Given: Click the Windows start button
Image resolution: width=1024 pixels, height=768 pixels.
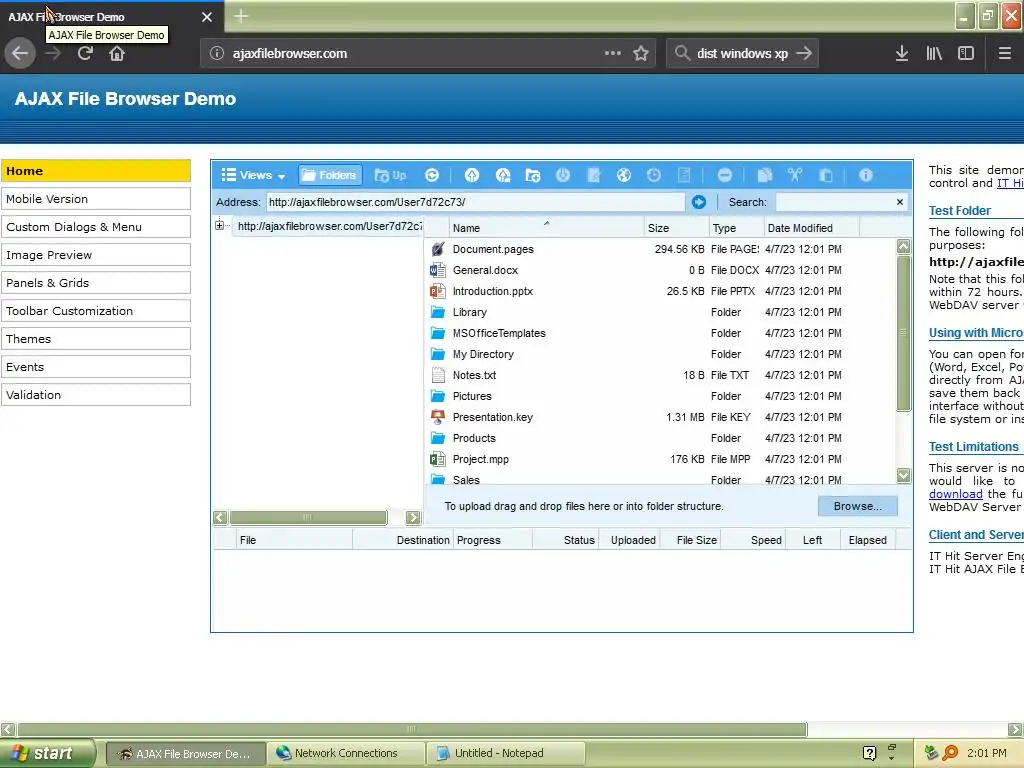Looking at the screenshot, I should [x=48, y=753].
